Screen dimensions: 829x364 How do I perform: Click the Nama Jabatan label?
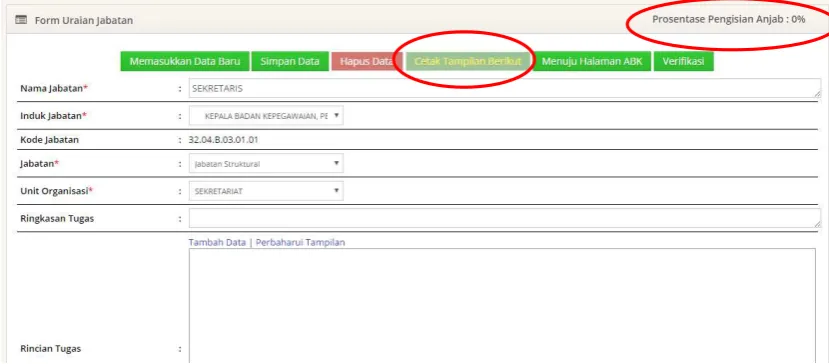tap(53, 88)
